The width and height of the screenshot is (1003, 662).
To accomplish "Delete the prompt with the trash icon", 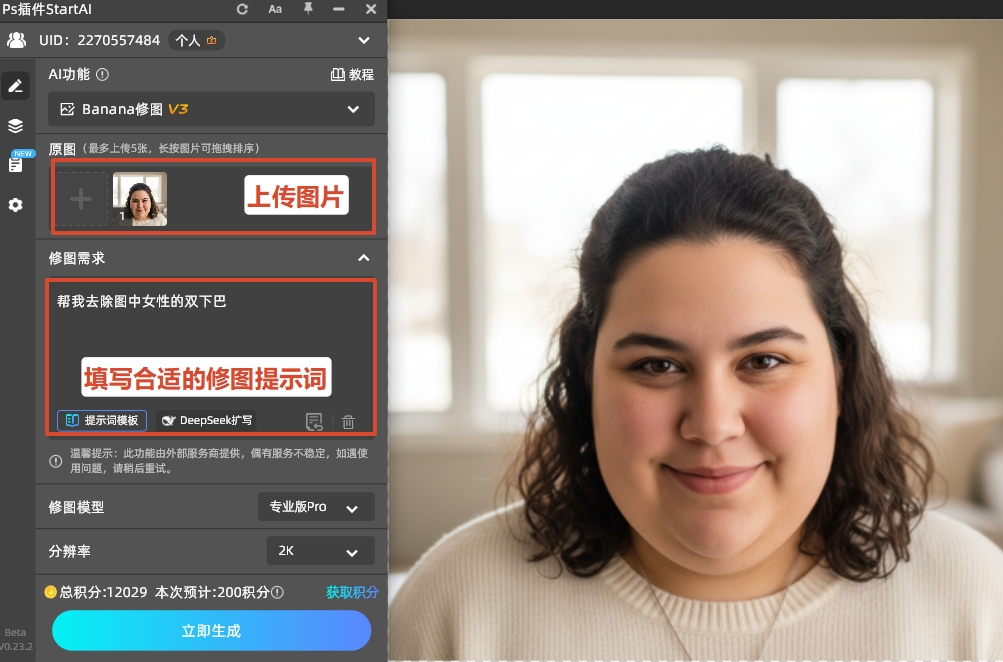I will (x=348, y=422).
